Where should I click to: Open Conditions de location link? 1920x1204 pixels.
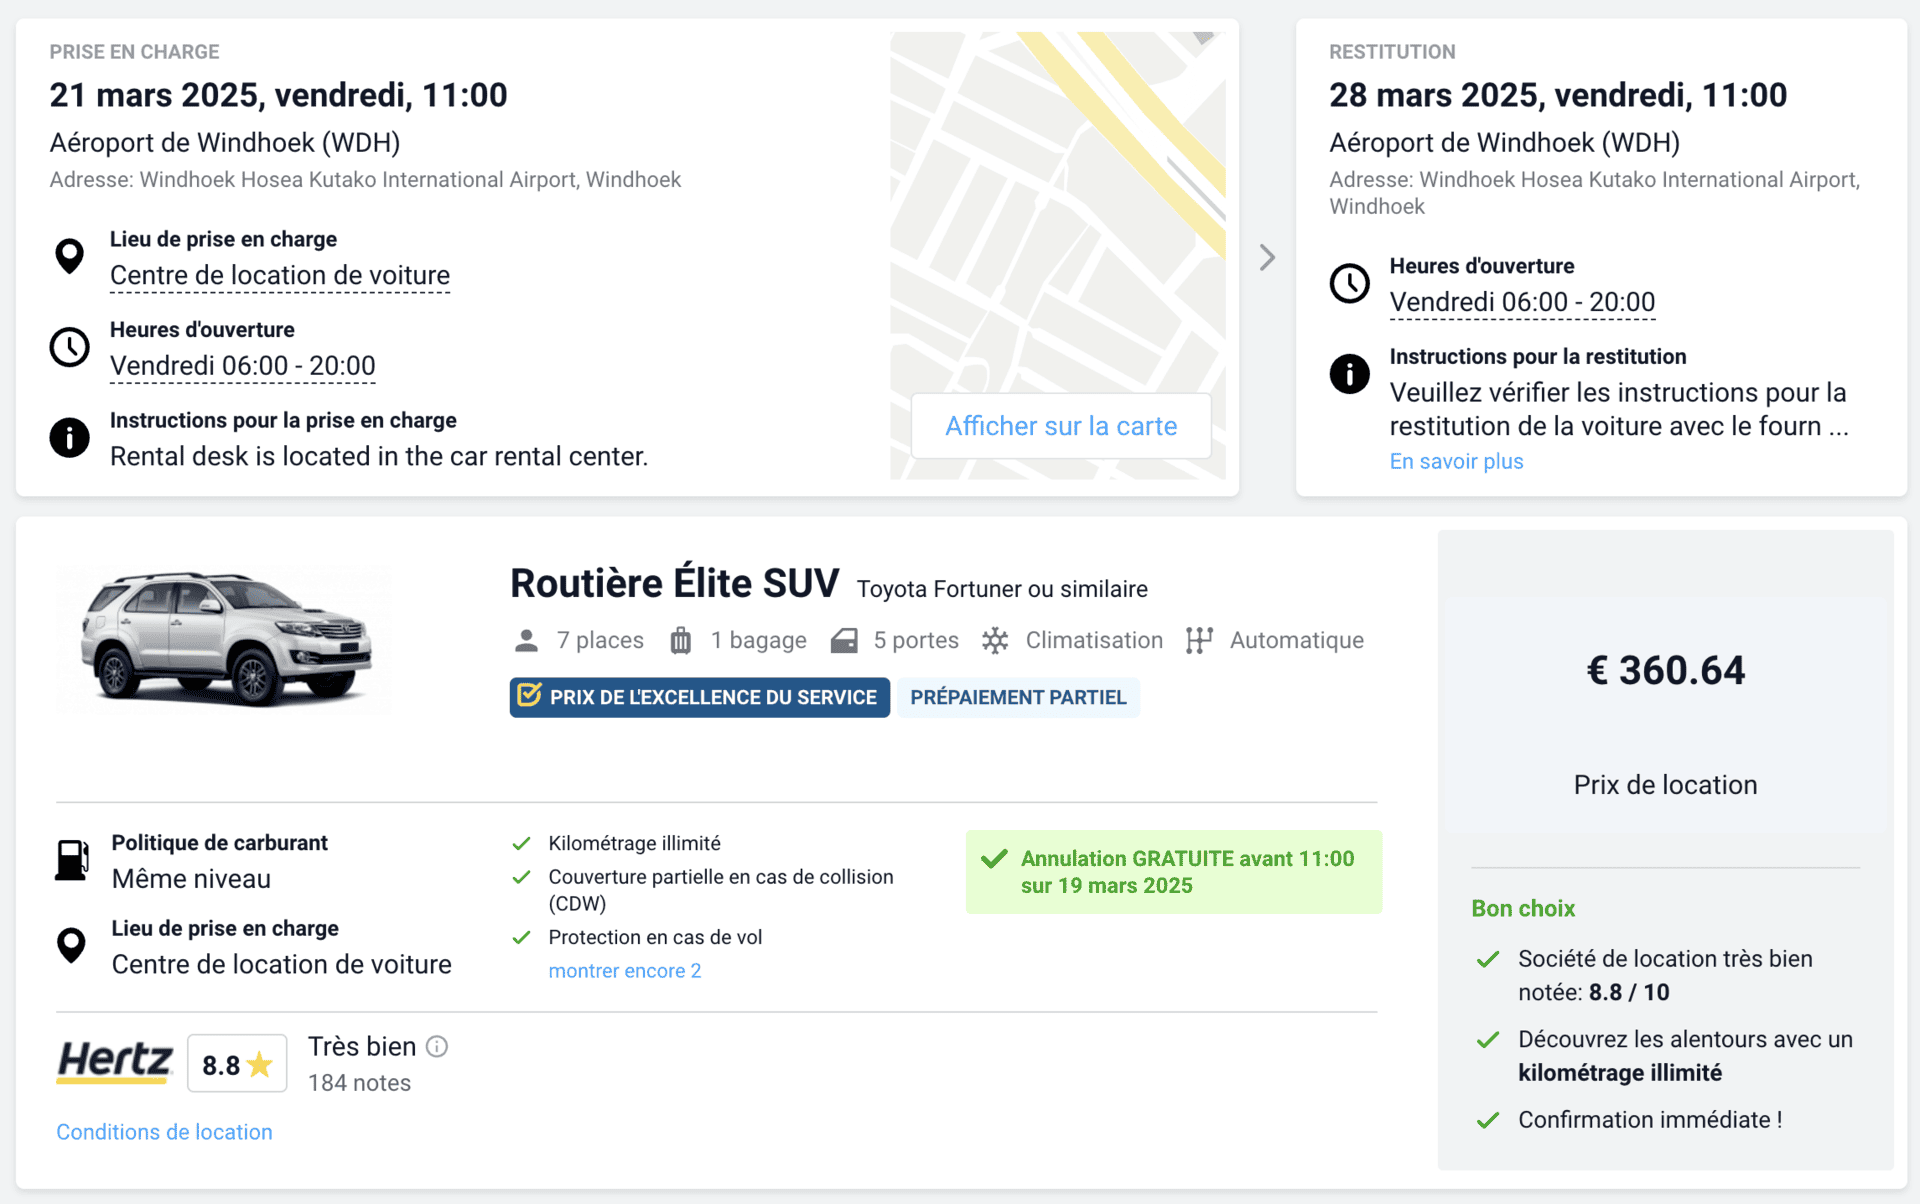[164, 1132]
